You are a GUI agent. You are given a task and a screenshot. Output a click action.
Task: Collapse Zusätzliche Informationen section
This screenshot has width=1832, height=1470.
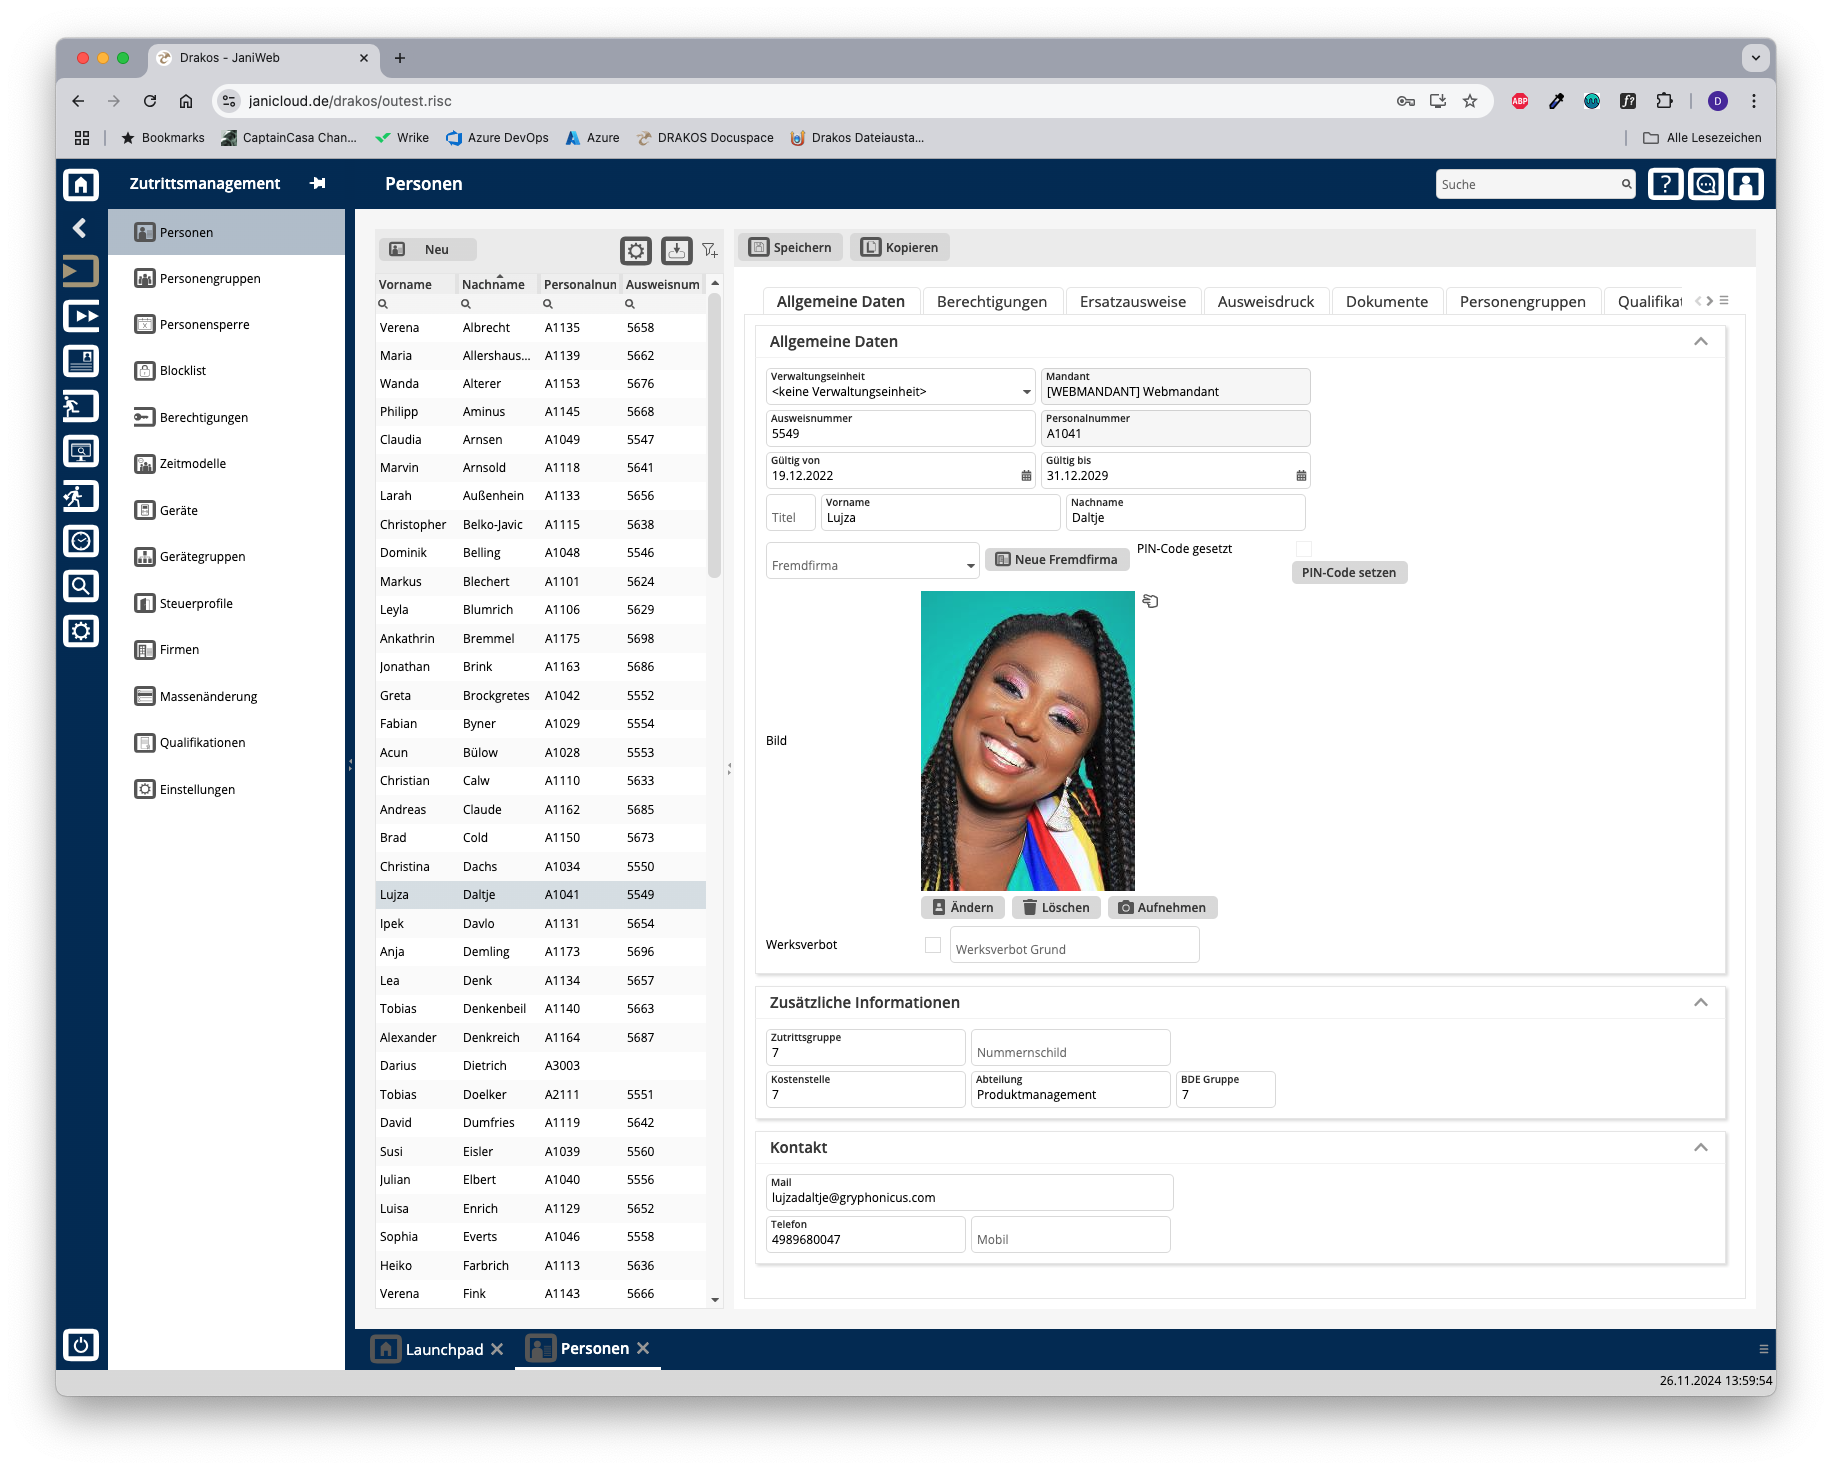pos(1701,1003)
